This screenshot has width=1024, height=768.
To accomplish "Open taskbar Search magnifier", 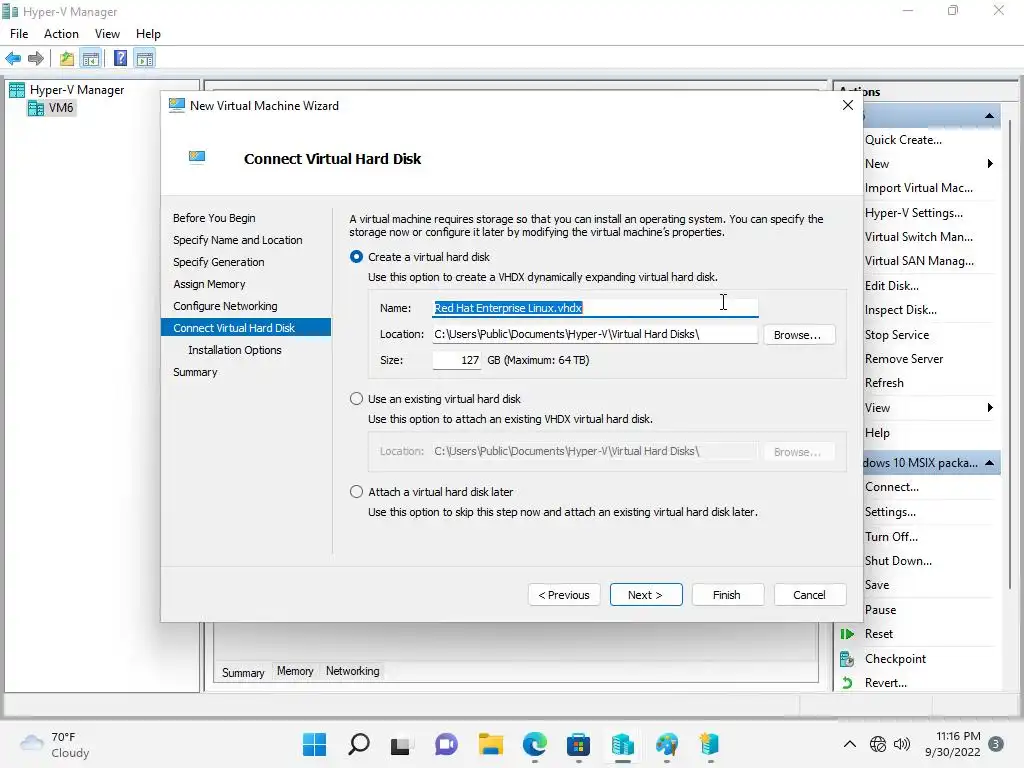I will click(x=359, y=744).
